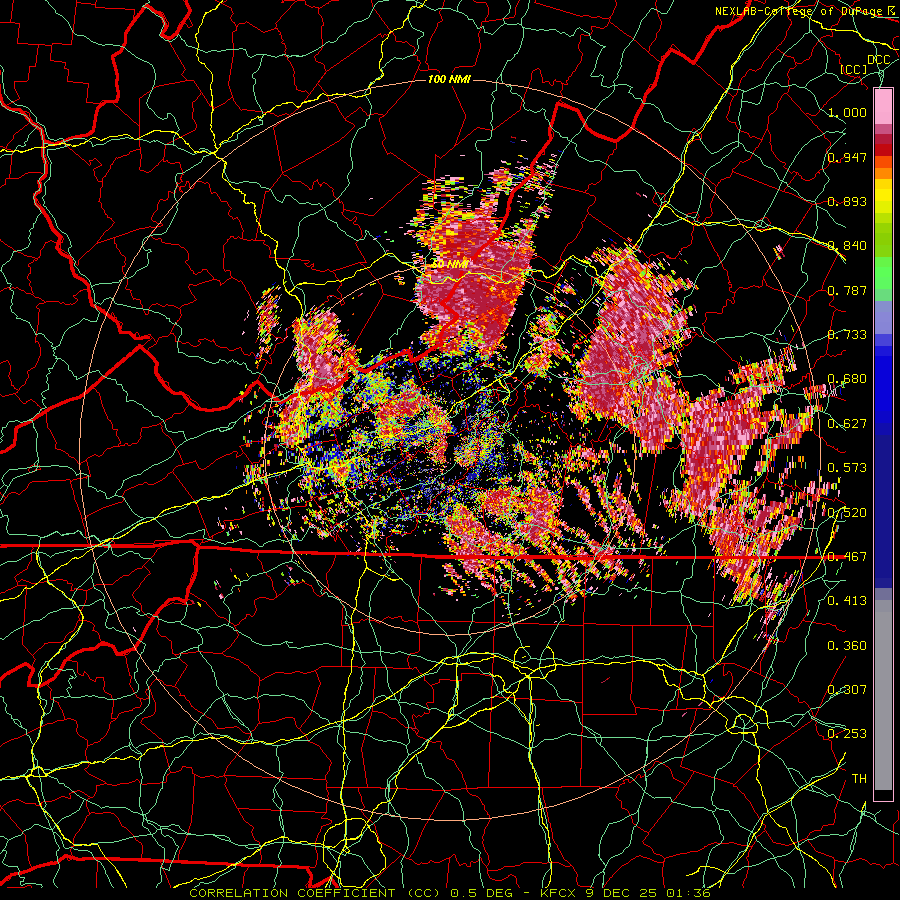Pick the light pink segment atop the color bar
The height and width of the screenshot is (900, 900).
tap(883, 107)
